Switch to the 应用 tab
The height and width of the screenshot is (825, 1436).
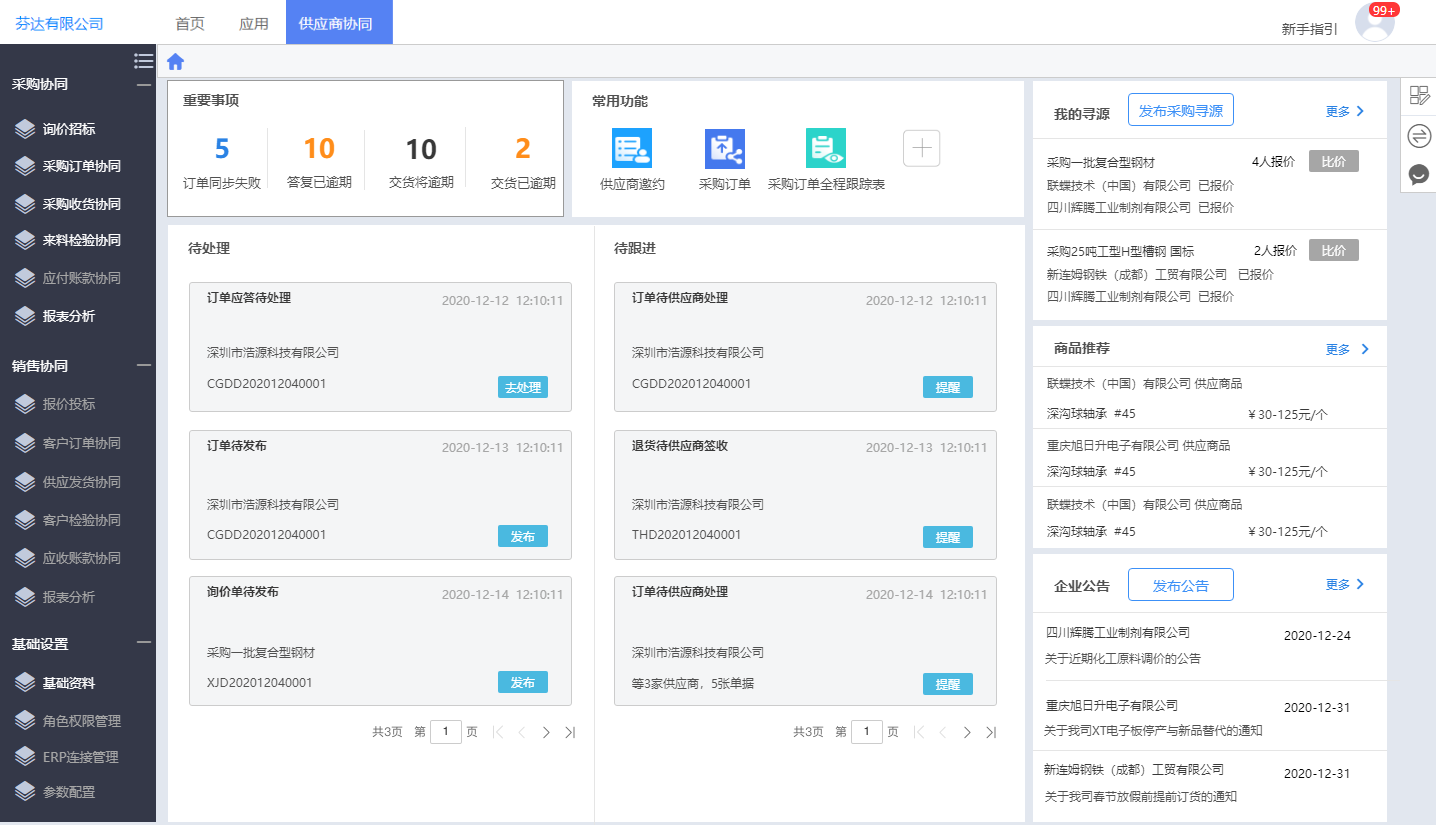(x=254, y=23)
